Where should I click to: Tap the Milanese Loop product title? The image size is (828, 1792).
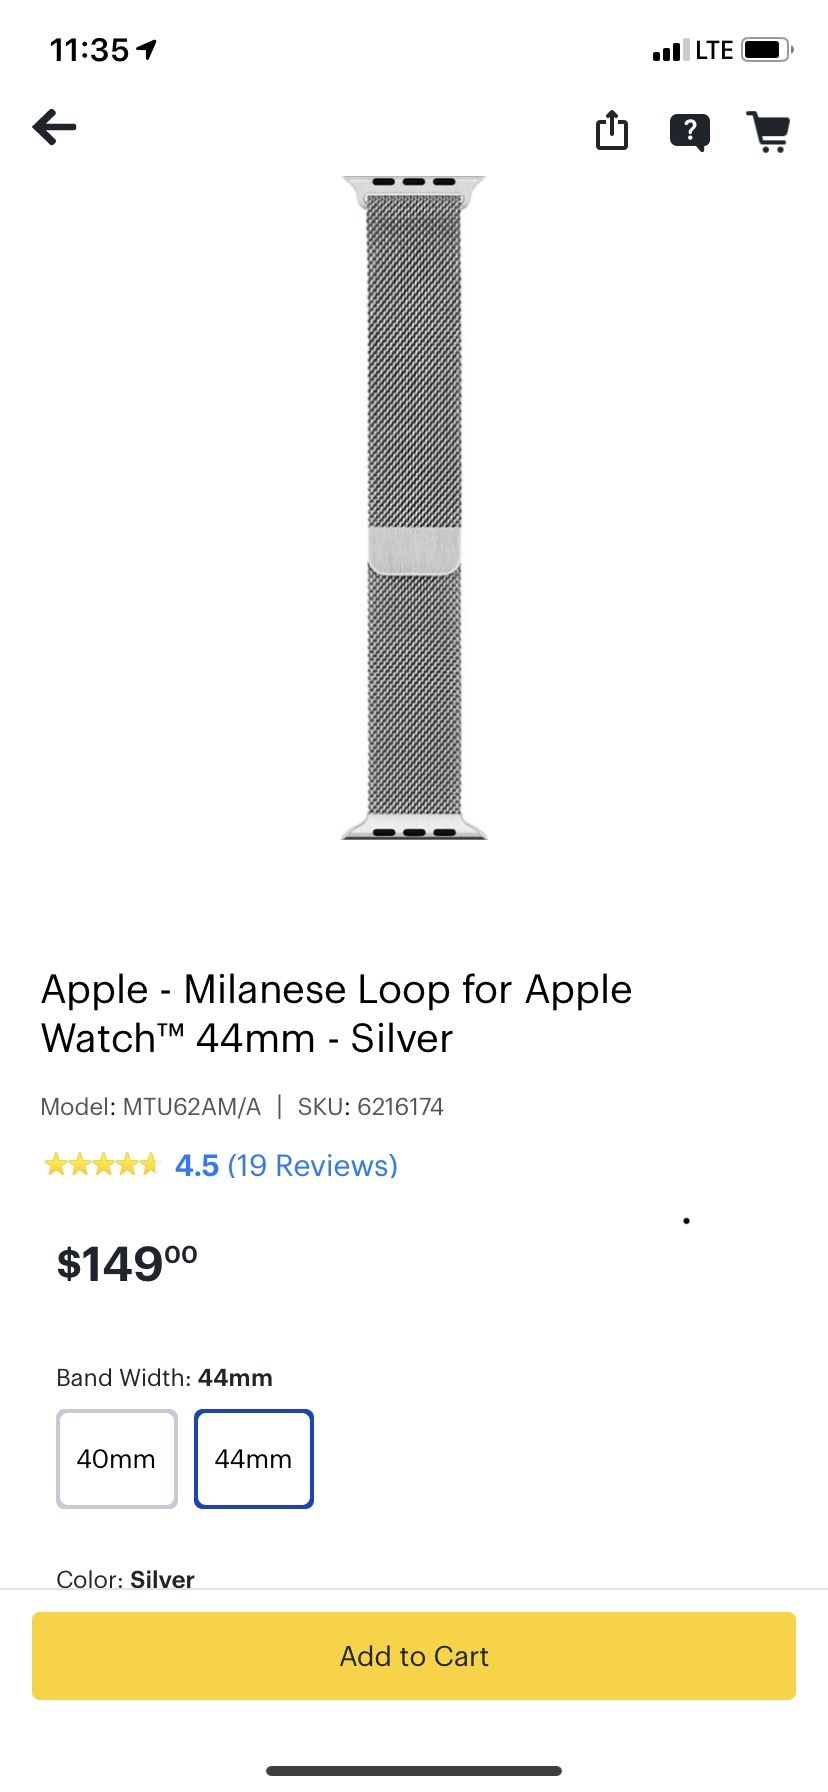tap(336, 1013)
